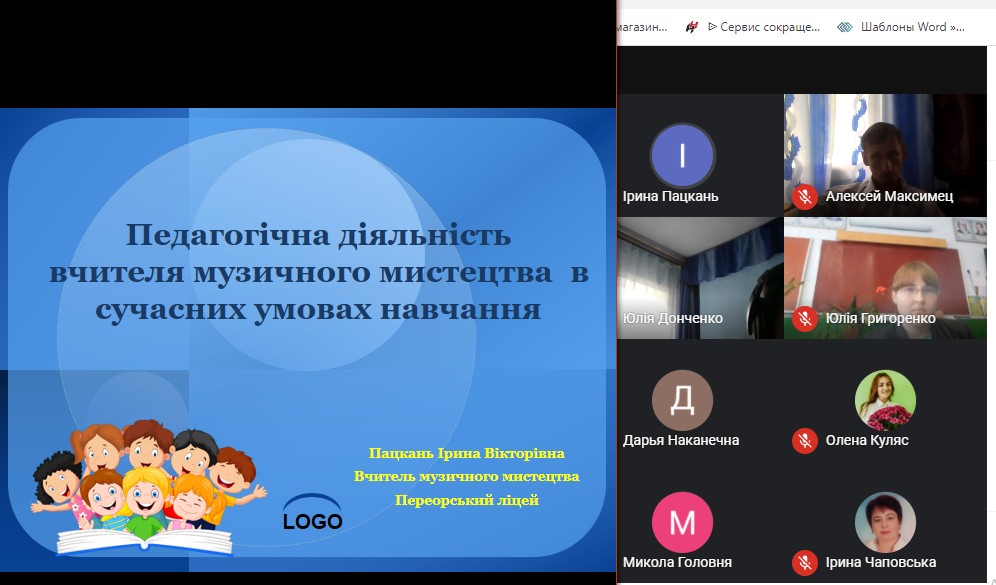Viewport: 996px width, 585px height.
Task: Click Ірина Чаповська's profile photo
Action: click(885, 523)
